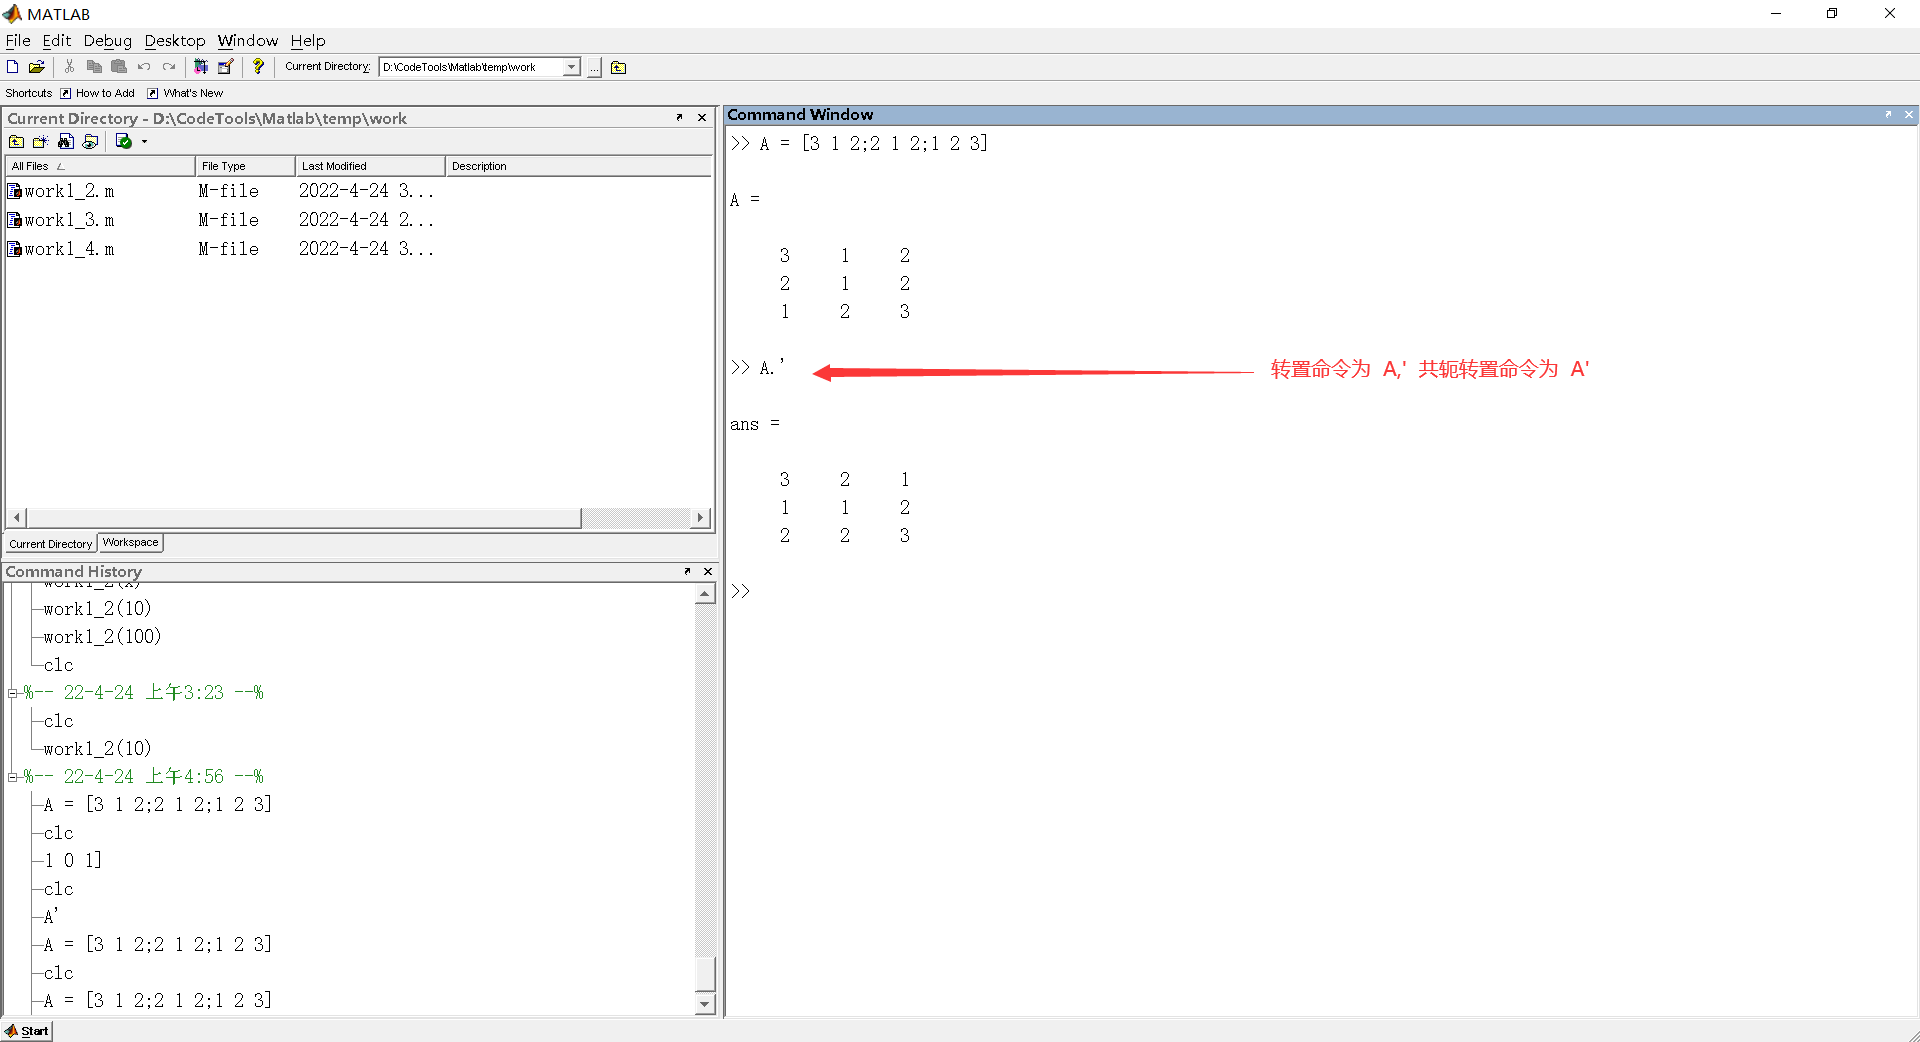Open the GUIDE tool icon
Image resolution: width=1920 pixels, height=1042 pixels.
pyautogui.click(x=226, y=67)
